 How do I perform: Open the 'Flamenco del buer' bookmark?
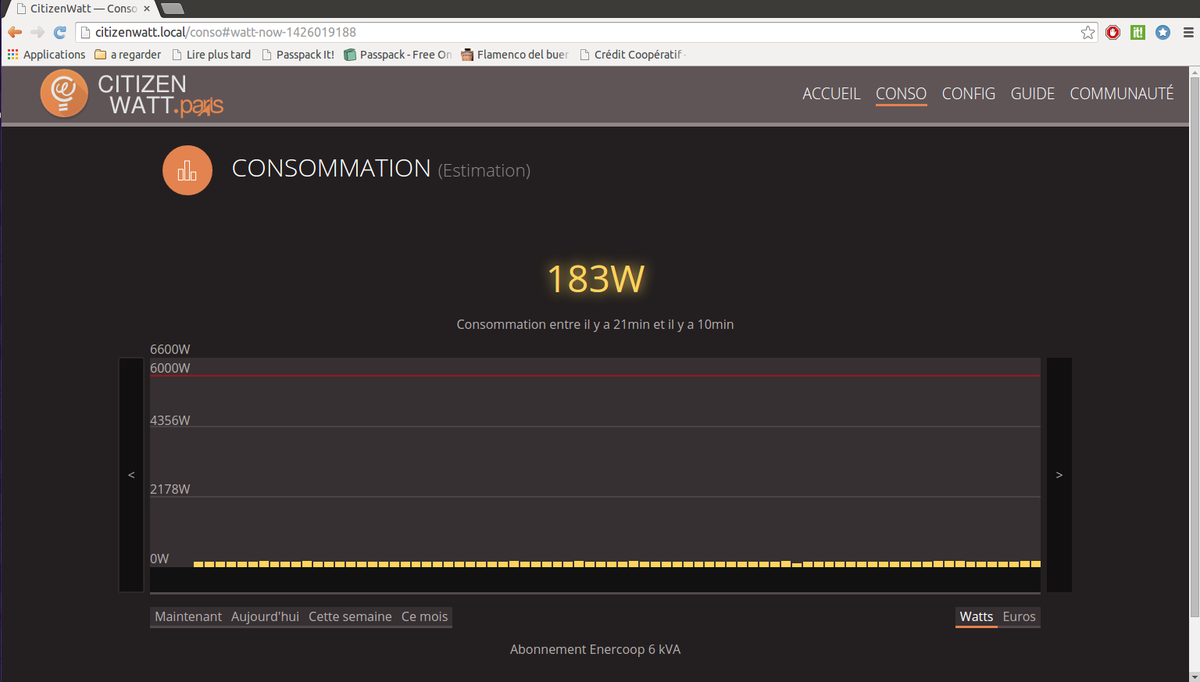[514, 54]
